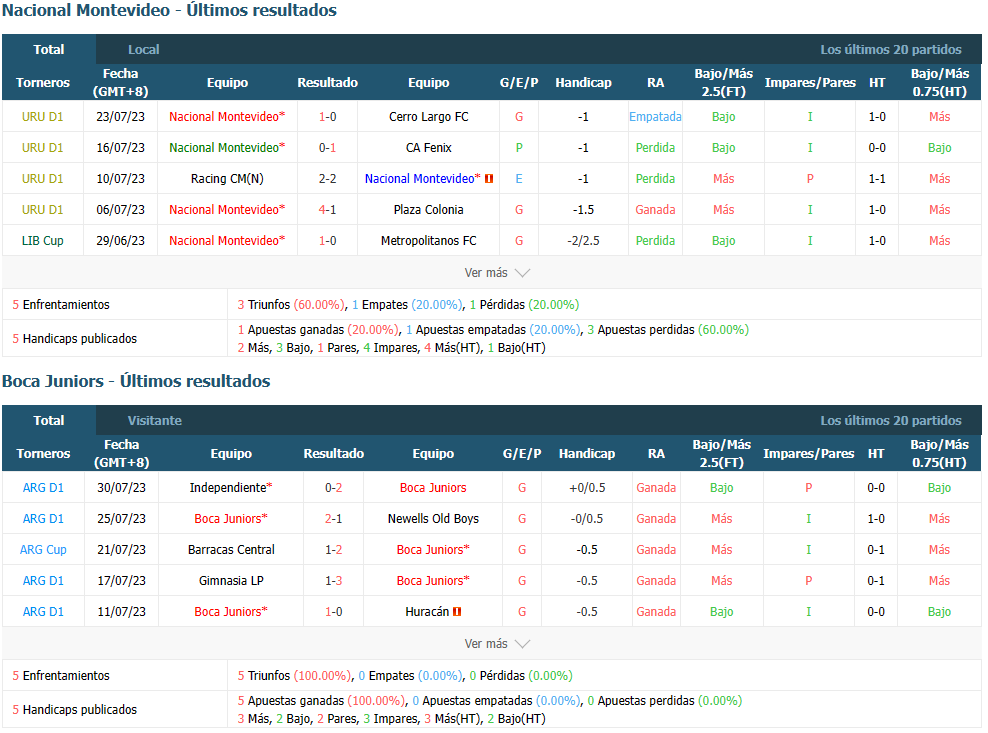The height and width of the screenshot is (733, 988).
Task: Click '5 Apuestas ganadas (100.00%)' text
Action: (321, 701)
